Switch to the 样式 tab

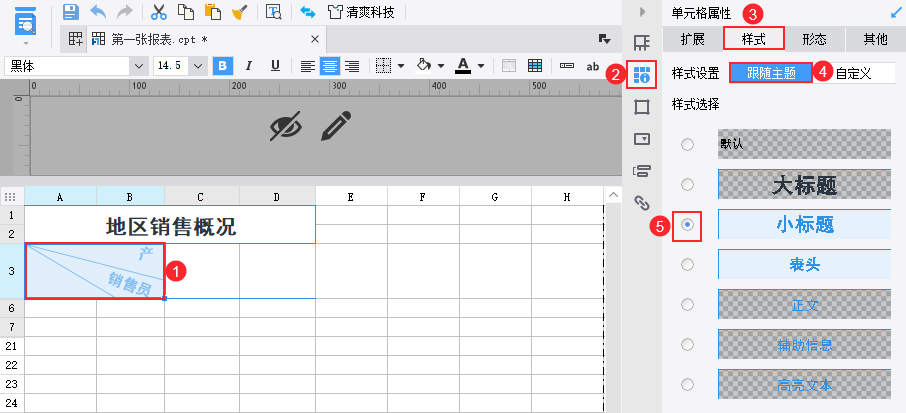pos(753,39)
